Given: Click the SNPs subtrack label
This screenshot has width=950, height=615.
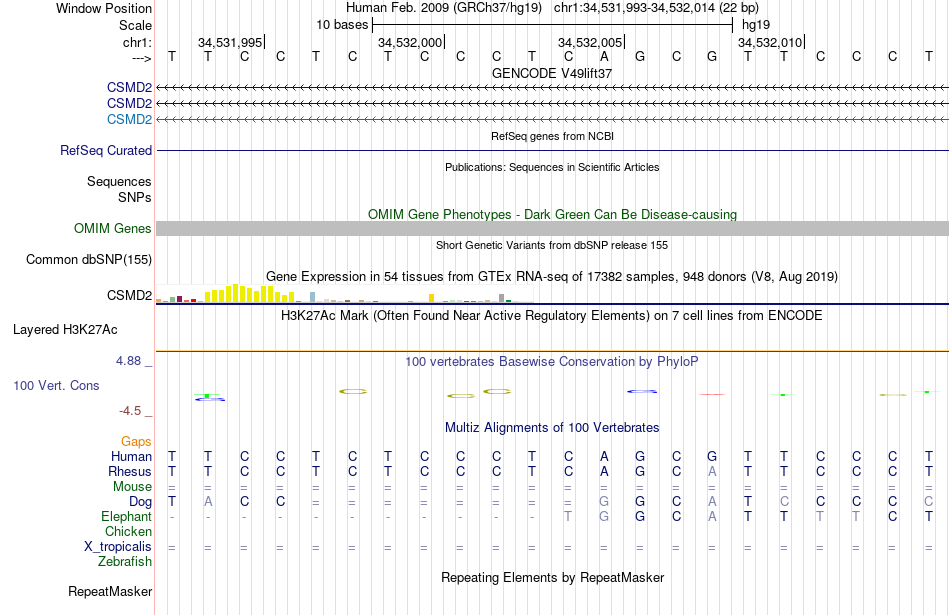Looking at the screenshot, I should point(135,197).
